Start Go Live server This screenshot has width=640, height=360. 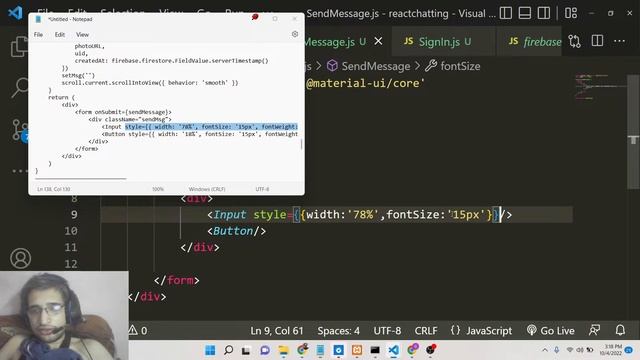click(x=551, y=331)
